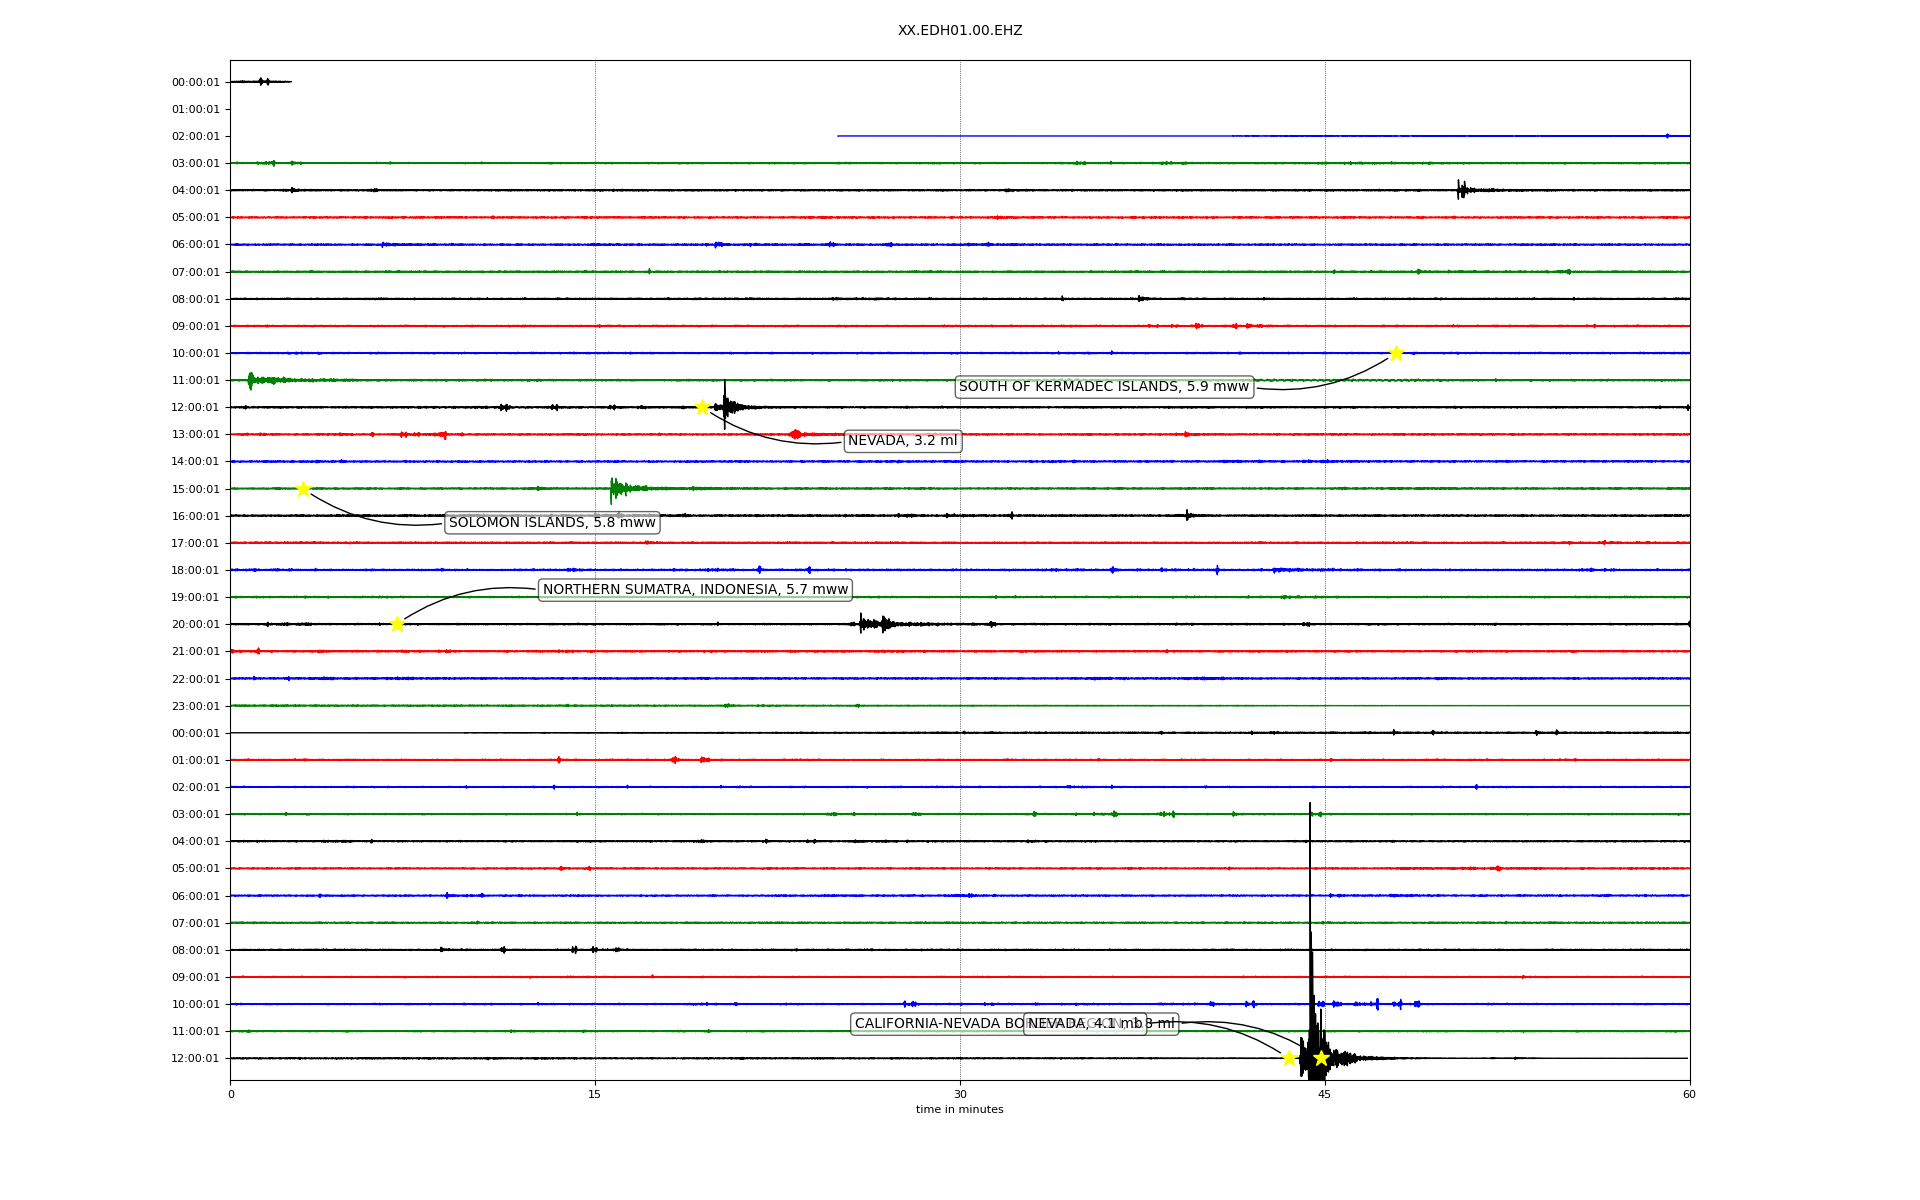Click the first 00:00:01 row label
The height and width of the screenshot is (1200, 1920).
195,83
